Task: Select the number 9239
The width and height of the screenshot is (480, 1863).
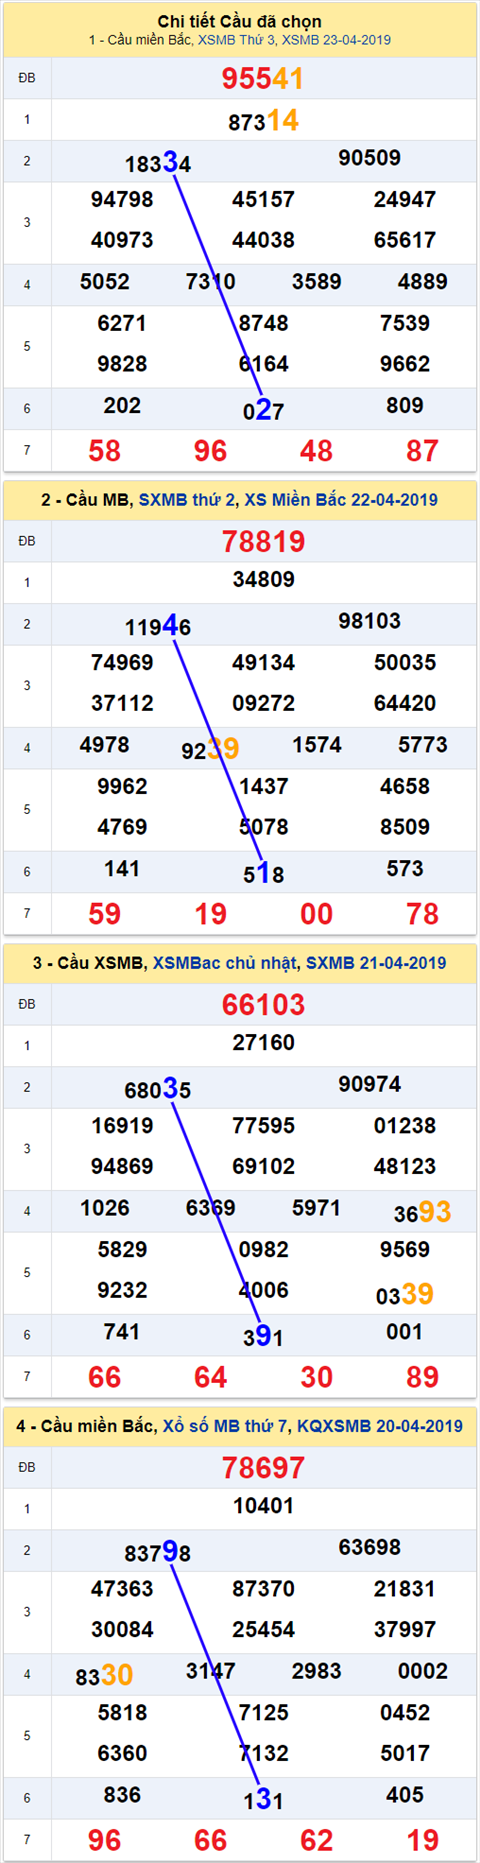Action: click(x=210, y=748)
